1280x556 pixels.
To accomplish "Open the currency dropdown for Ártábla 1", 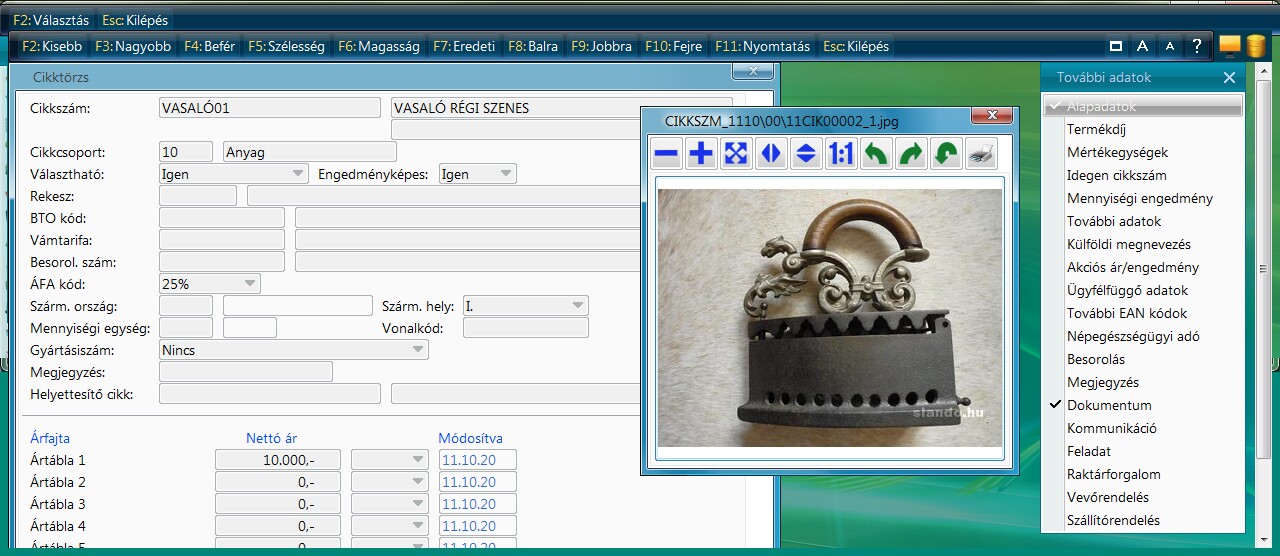I will tap(390, 460).
